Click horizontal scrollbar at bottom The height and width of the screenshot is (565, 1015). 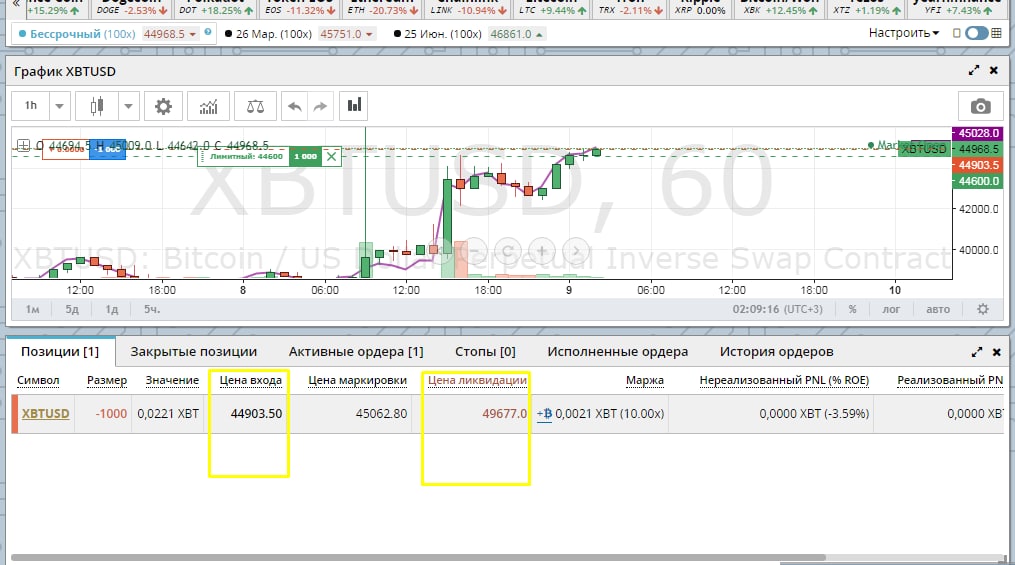pyautogui.click(x=418, y=557)
